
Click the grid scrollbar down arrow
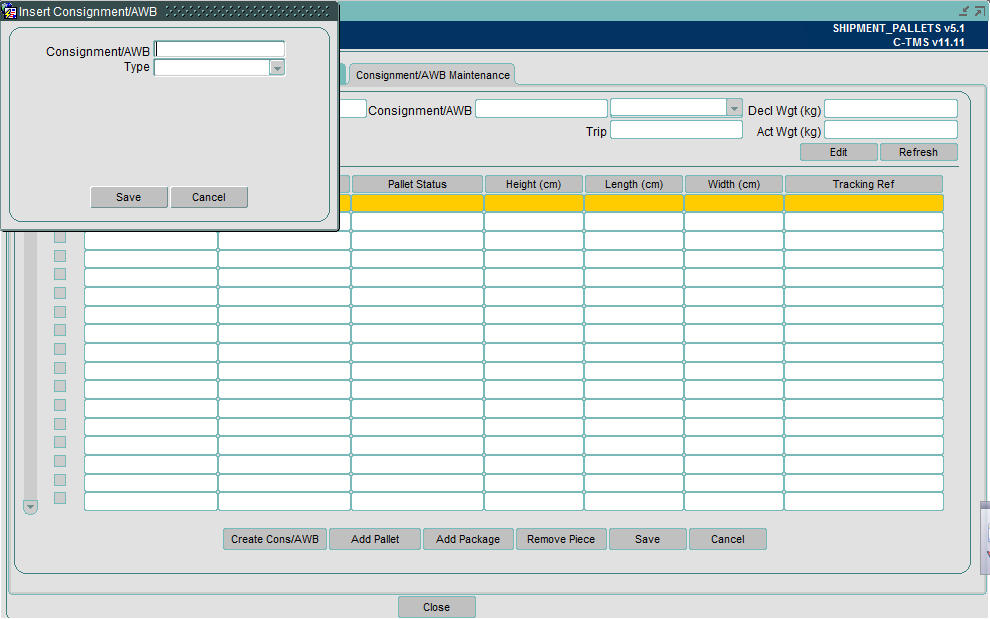(30, 507)
